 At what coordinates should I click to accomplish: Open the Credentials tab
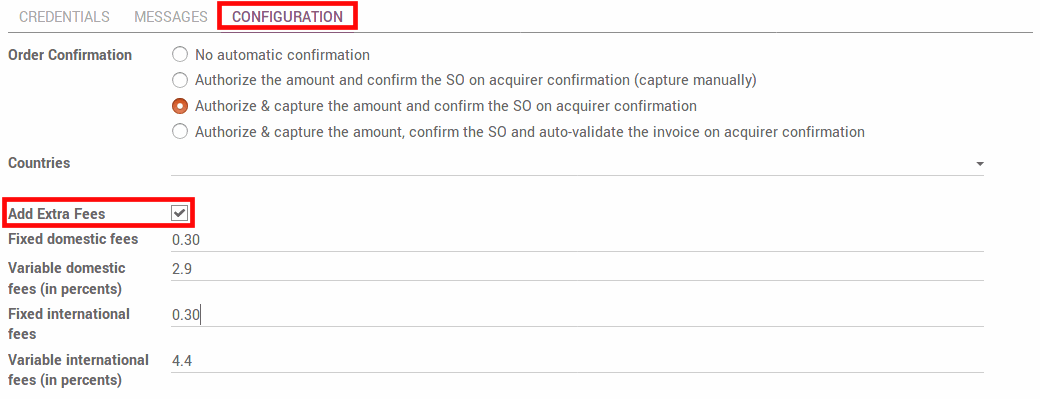(x=64, y=17)
